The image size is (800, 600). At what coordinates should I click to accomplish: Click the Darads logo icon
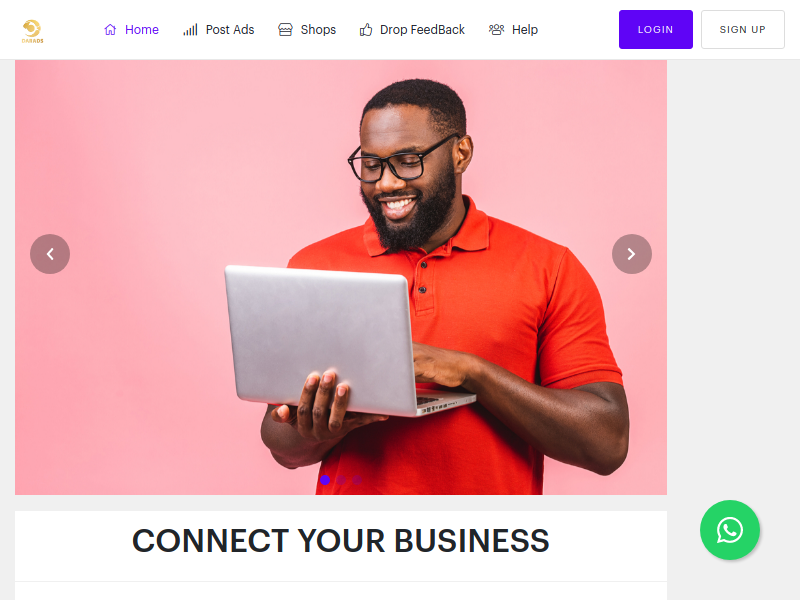(32, 31)
